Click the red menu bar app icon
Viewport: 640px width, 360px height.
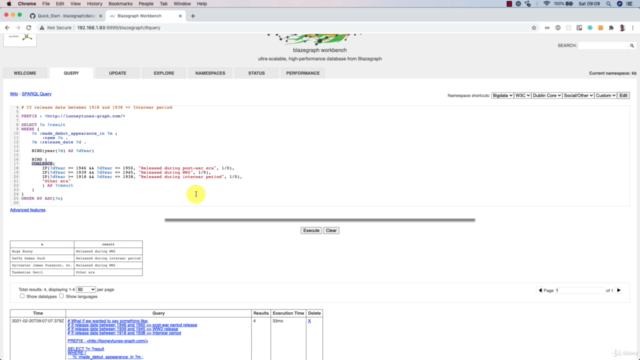pos(509,4)
